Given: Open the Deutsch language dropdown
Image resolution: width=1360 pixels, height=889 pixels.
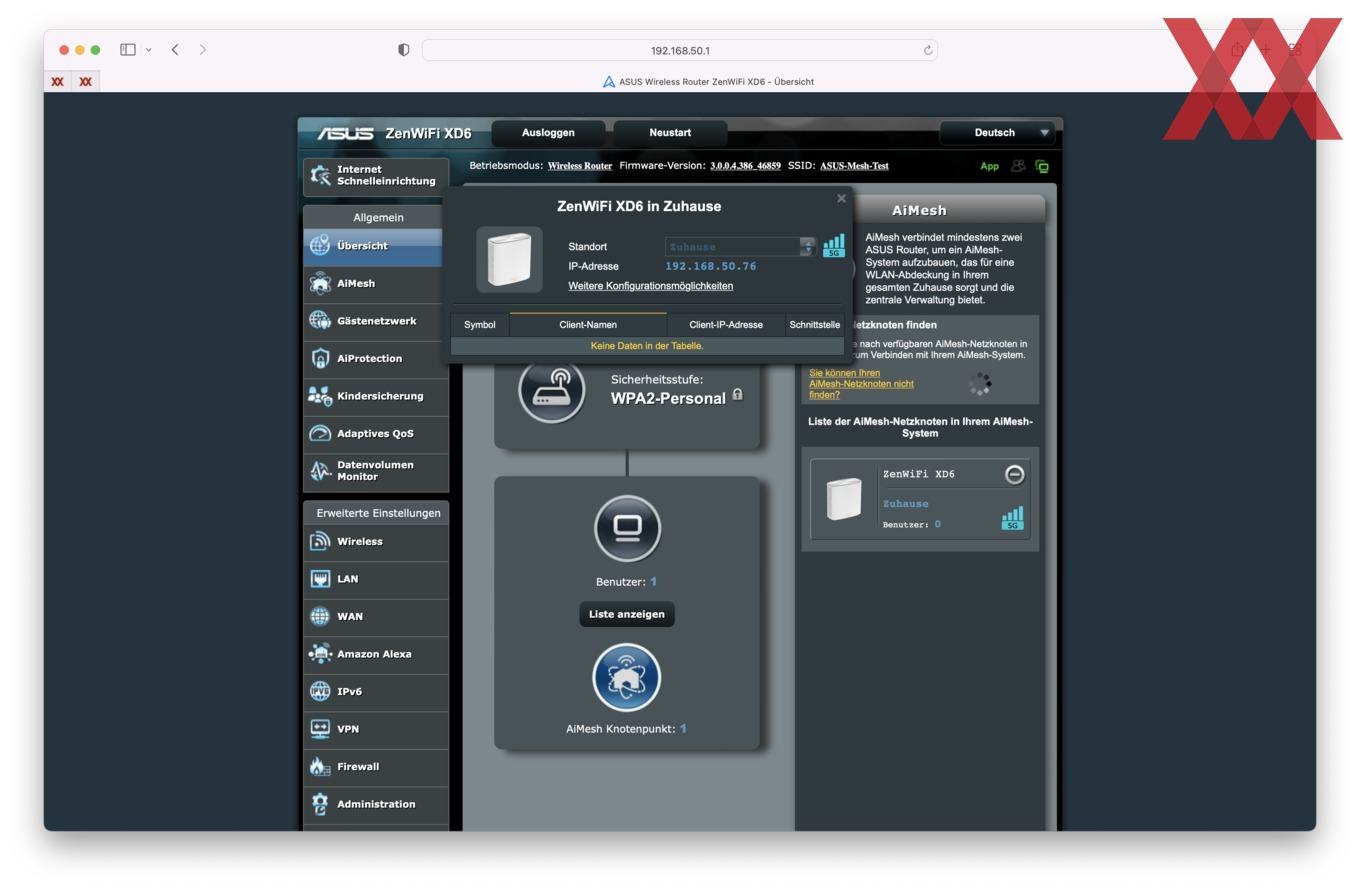Looking at the screenshot, I should coord(998,133).
